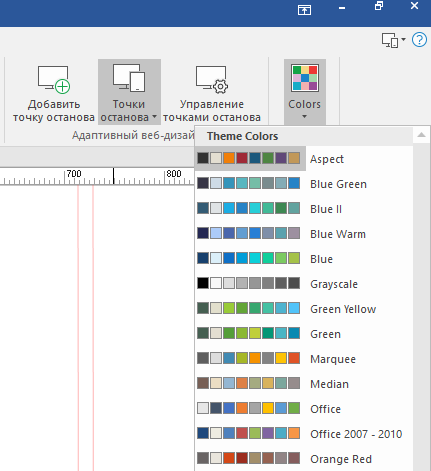This screenshot has width=431, height=471.
Task: Open the Manage Breakpoints gear monitor icon
Action: pyautogui.click(x=212, y=79)
